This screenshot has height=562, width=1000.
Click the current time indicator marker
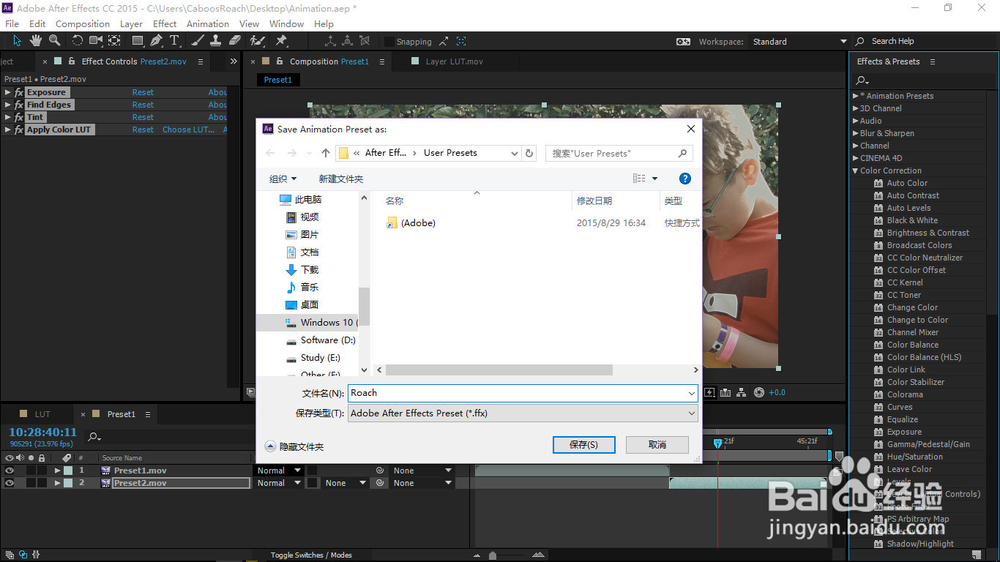click(x=717, y=443)
